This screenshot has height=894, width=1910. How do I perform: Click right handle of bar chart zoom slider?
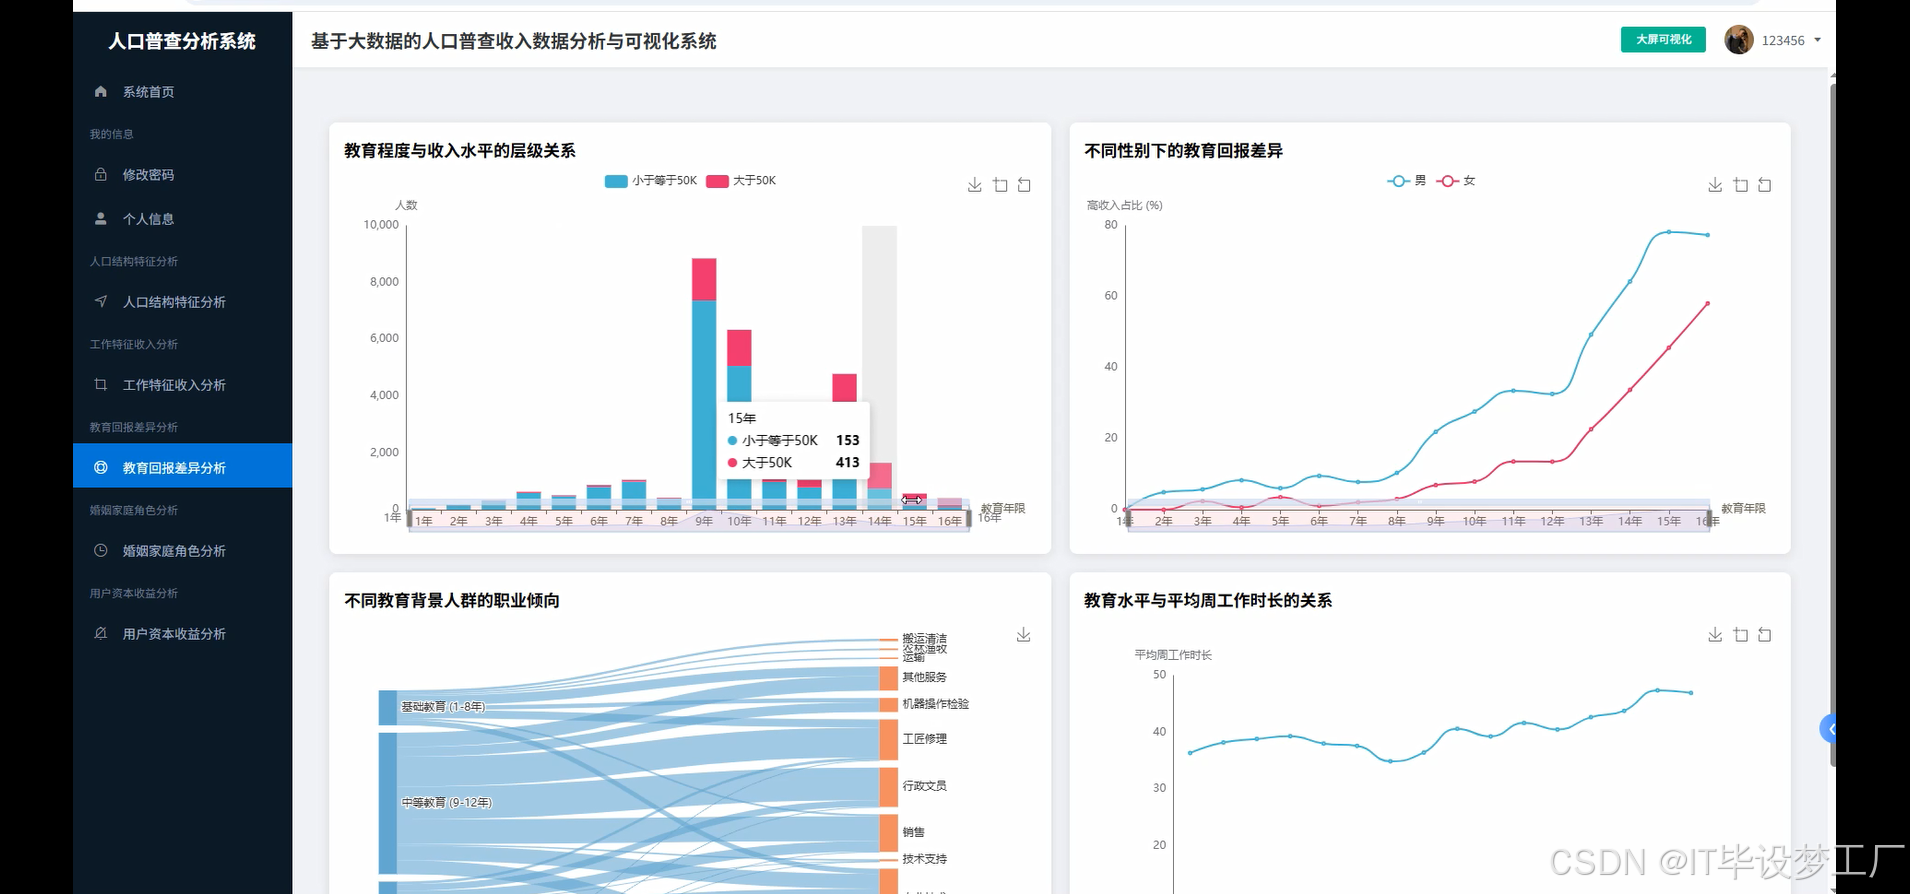pyautogui.click(x=968, y=519)
